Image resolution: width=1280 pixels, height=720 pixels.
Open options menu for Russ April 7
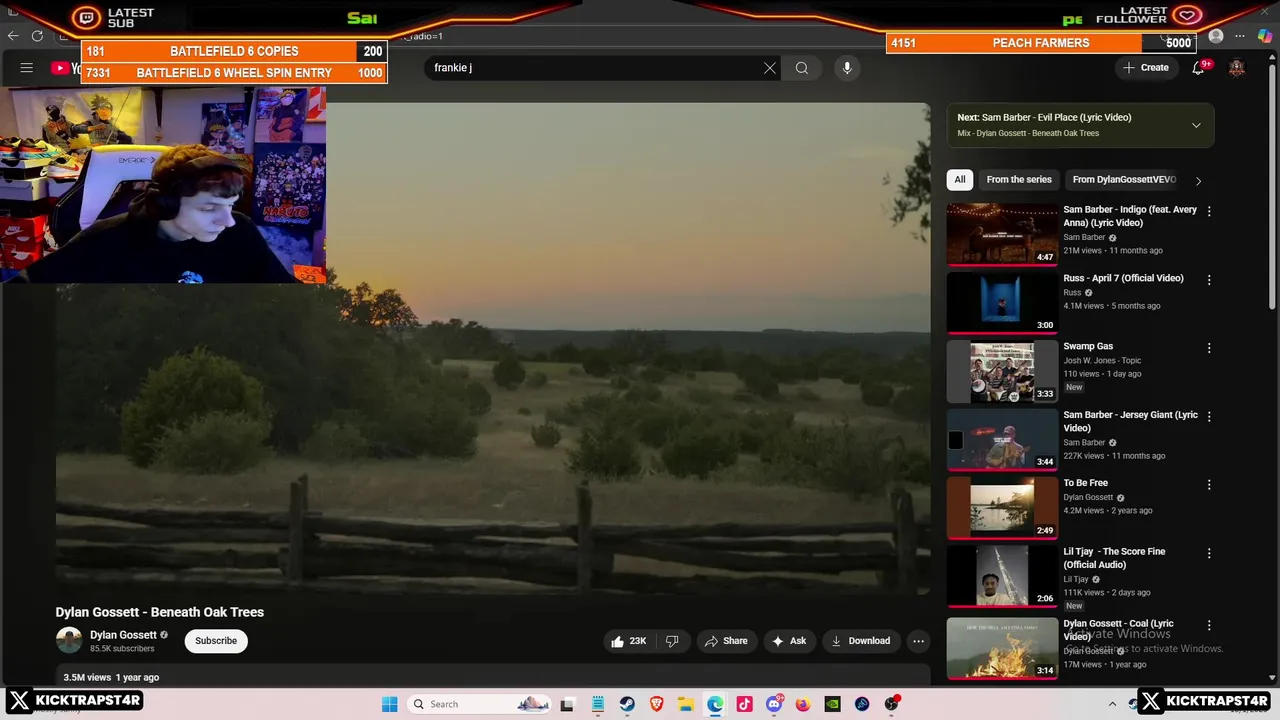point(1209,280)
